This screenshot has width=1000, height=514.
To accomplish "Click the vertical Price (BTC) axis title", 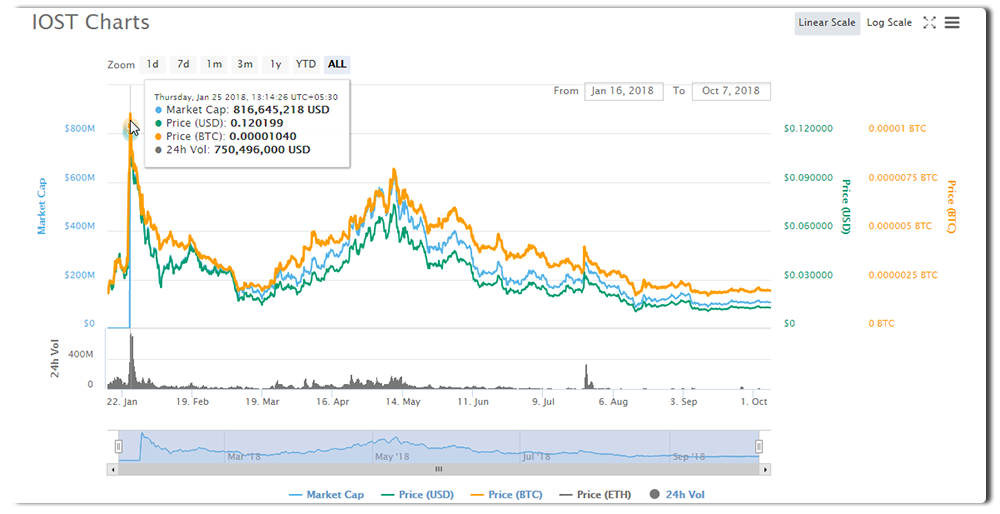I will (951, 207).
